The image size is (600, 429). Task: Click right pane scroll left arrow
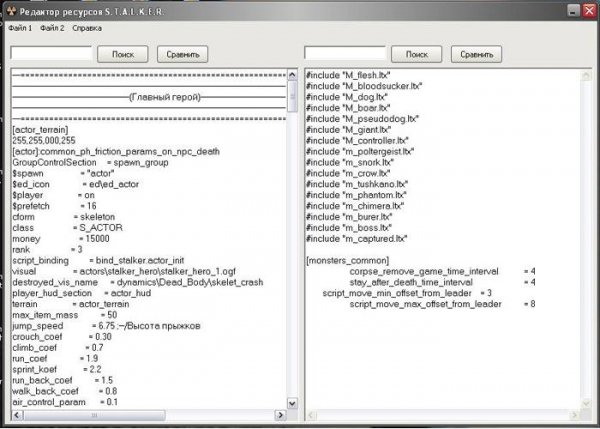[x=311, y=415]
